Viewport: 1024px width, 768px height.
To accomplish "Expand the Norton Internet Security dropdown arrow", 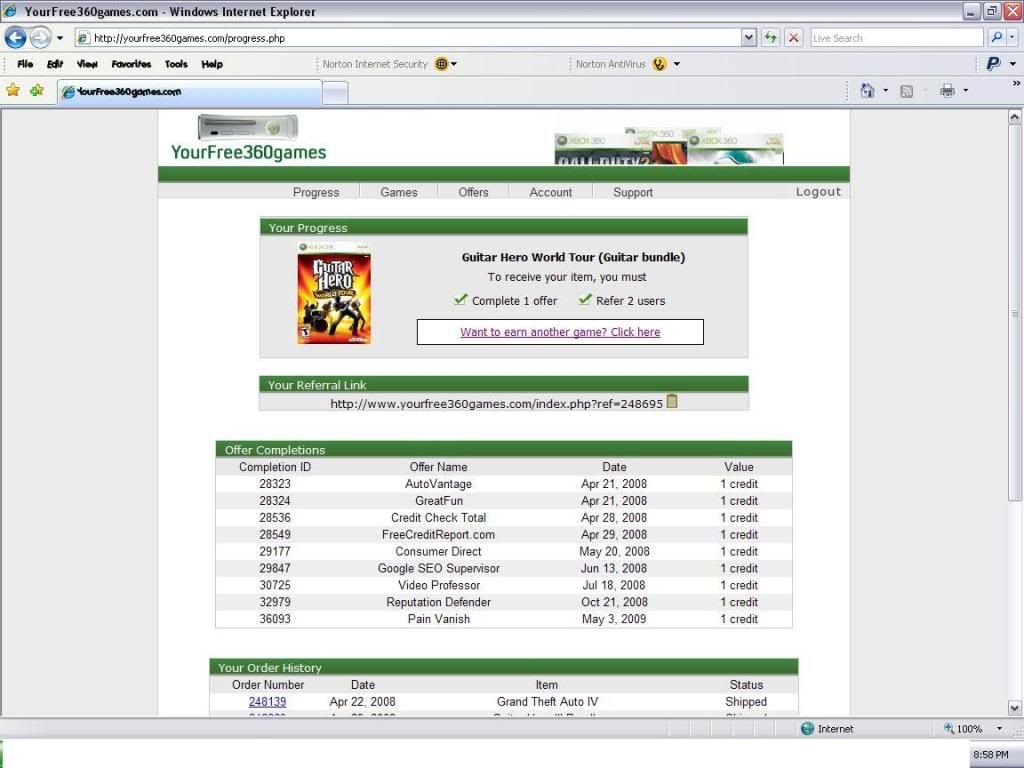I will coord(454,64).
